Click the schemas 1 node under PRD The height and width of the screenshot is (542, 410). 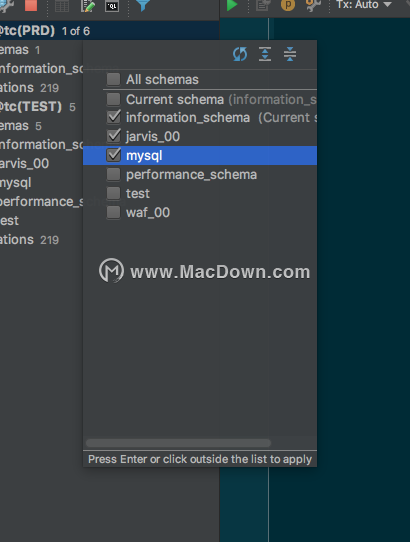tap(20, 50)
